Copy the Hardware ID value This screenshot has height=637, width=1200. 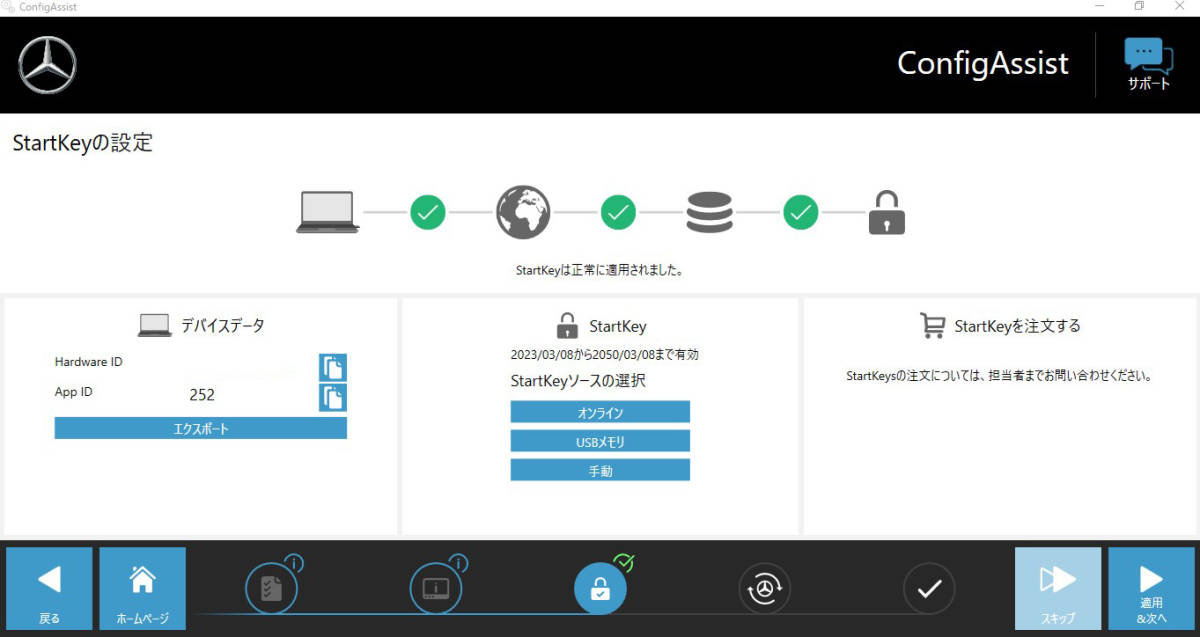[333, 367]
